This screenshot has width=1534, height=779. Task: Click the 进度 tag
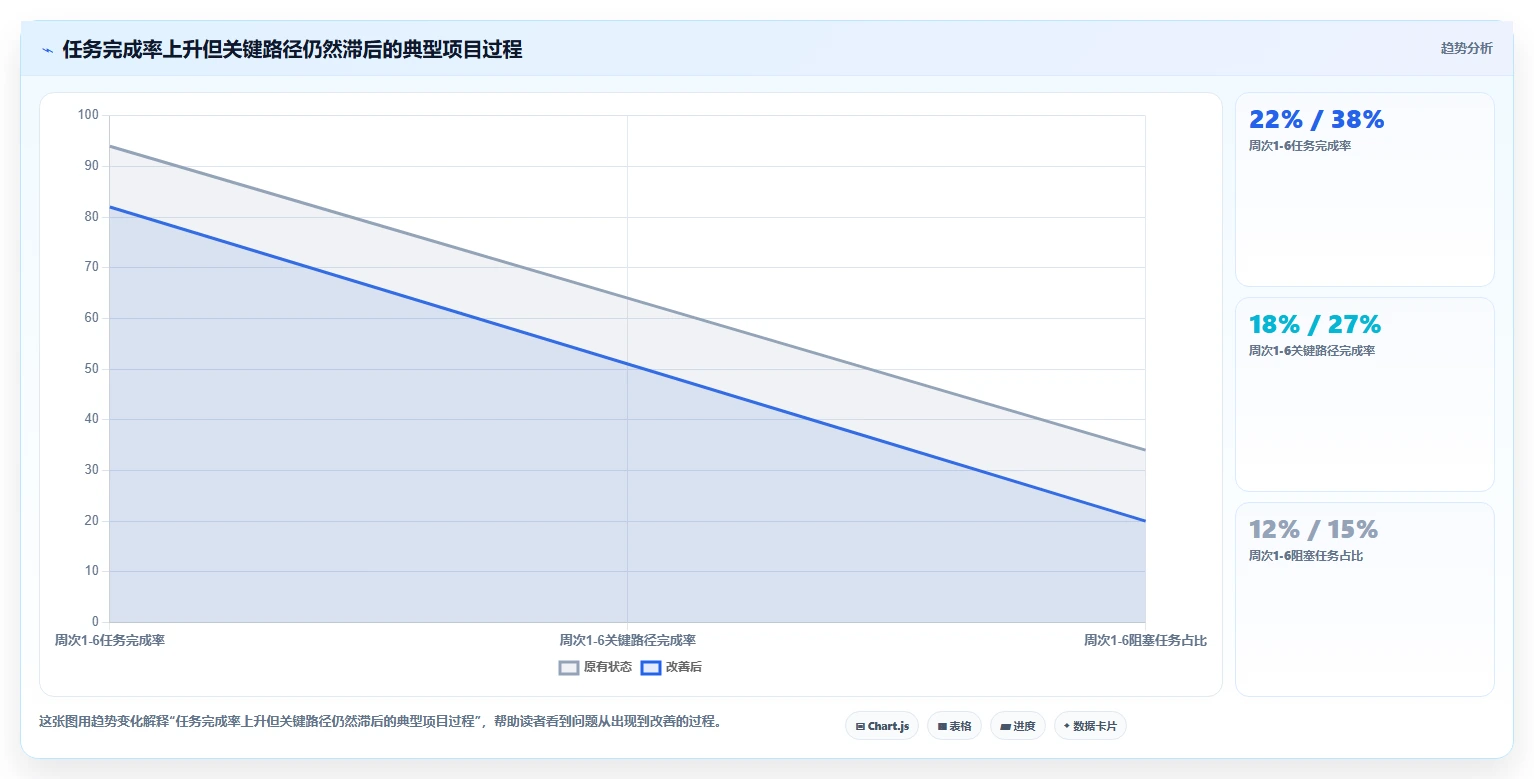1018,726
